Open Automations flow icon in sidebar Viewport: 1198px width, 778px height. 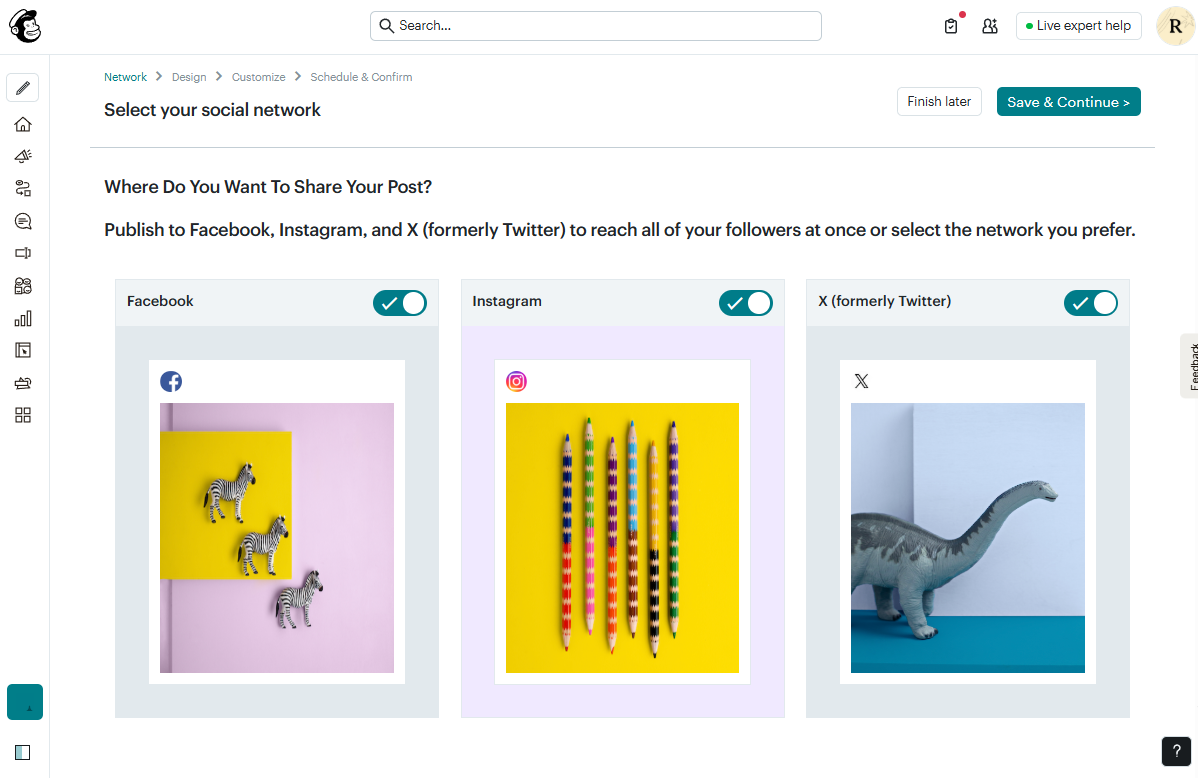[x=22, y=188]
